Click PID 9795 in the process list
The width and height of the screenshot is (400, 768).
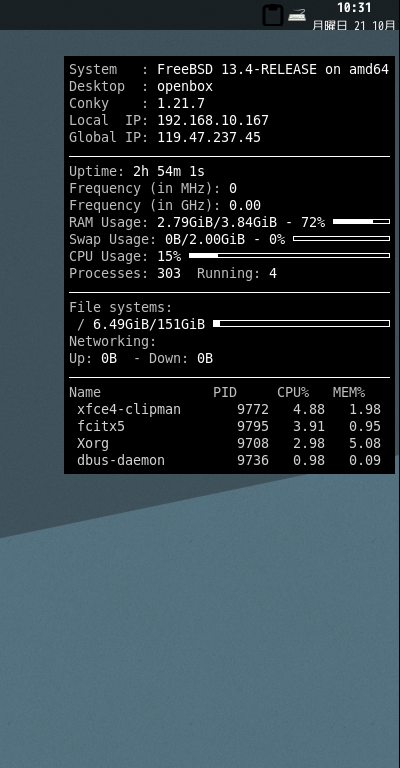tap(253, 427)
